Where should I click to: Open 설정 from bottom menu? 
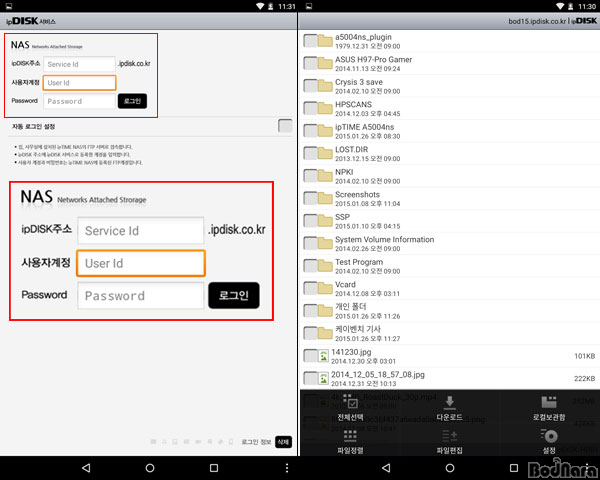point(549,442)
